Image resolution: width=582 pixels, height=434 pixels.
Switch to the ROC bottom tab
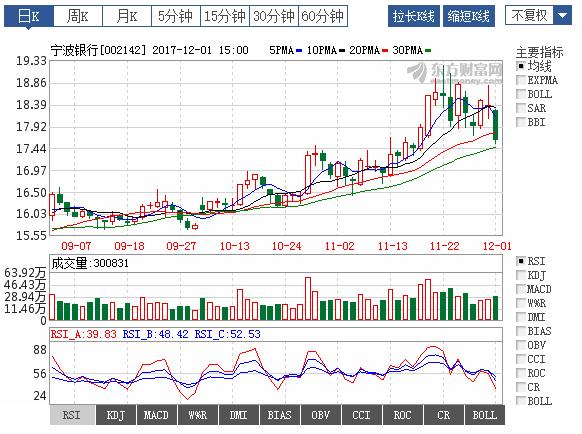(403, 415)
